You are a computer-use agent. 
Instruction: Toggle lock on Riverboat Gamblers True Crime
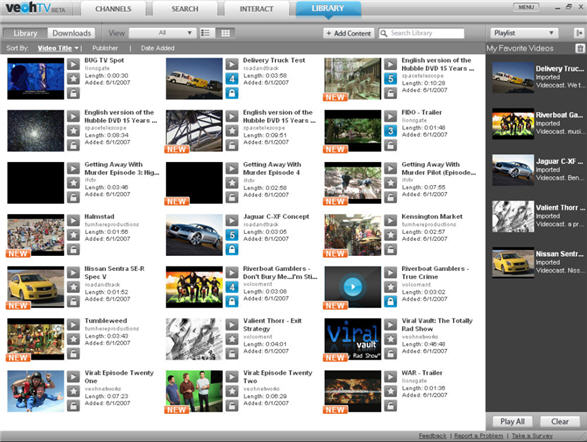pyautogui.click(x=390, y=301)
